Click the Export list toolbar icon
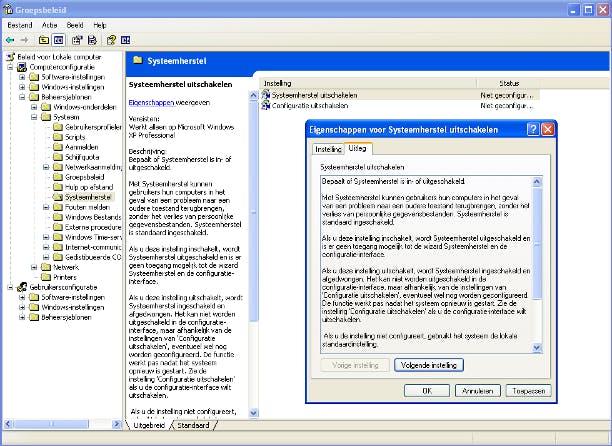 pos(92,40)
